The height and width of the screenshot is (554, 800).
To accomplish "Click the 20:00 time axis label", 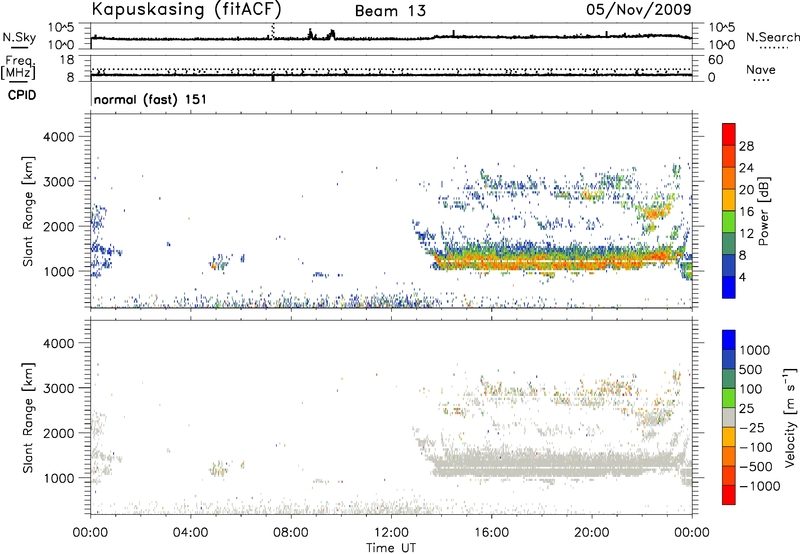I will tap(591, 533).
